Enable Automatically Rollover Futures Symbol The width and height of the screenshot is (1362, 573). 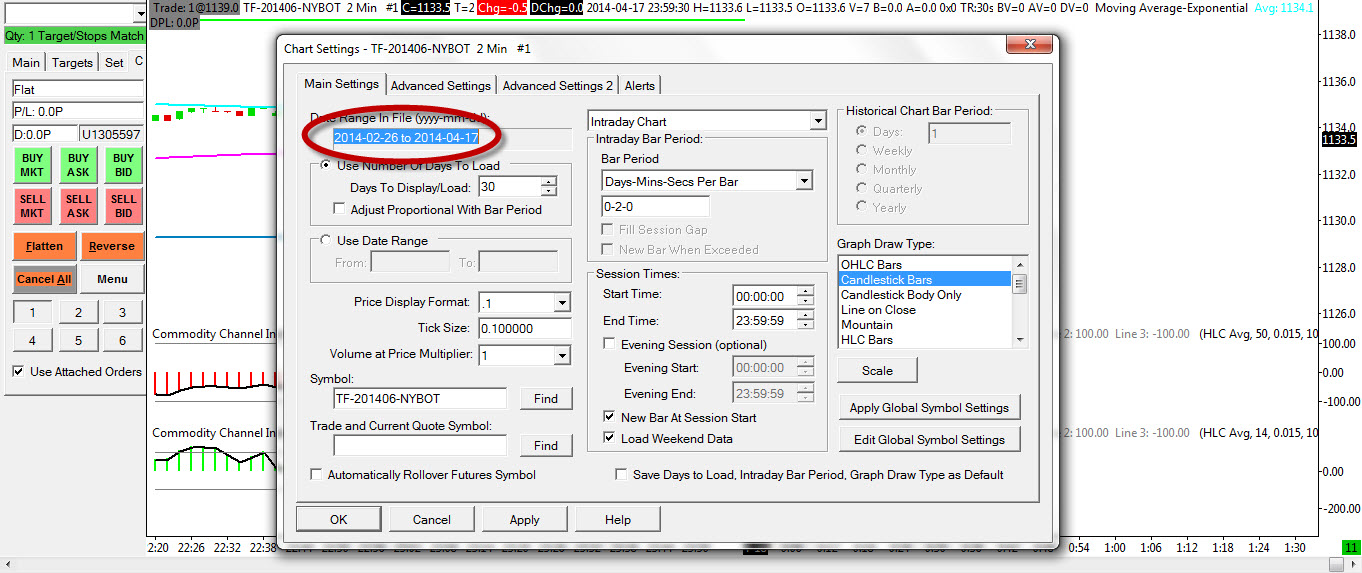pyautogui.click(x=317, y=475)
